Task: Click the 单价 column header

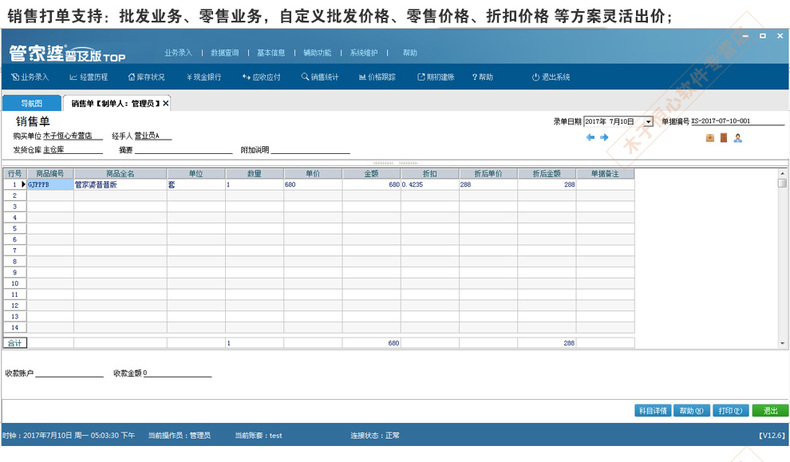Action: coord(313,173)
